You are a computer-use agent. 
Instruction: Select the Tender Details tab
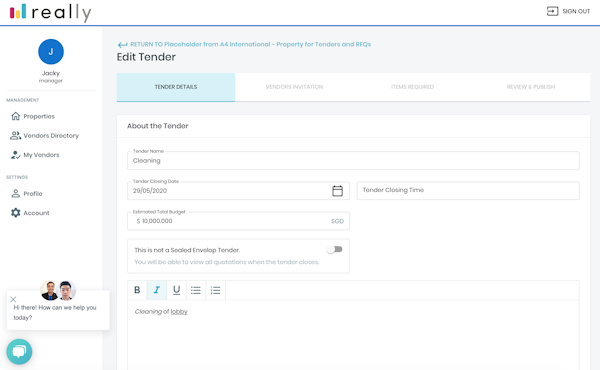point(176,87)
